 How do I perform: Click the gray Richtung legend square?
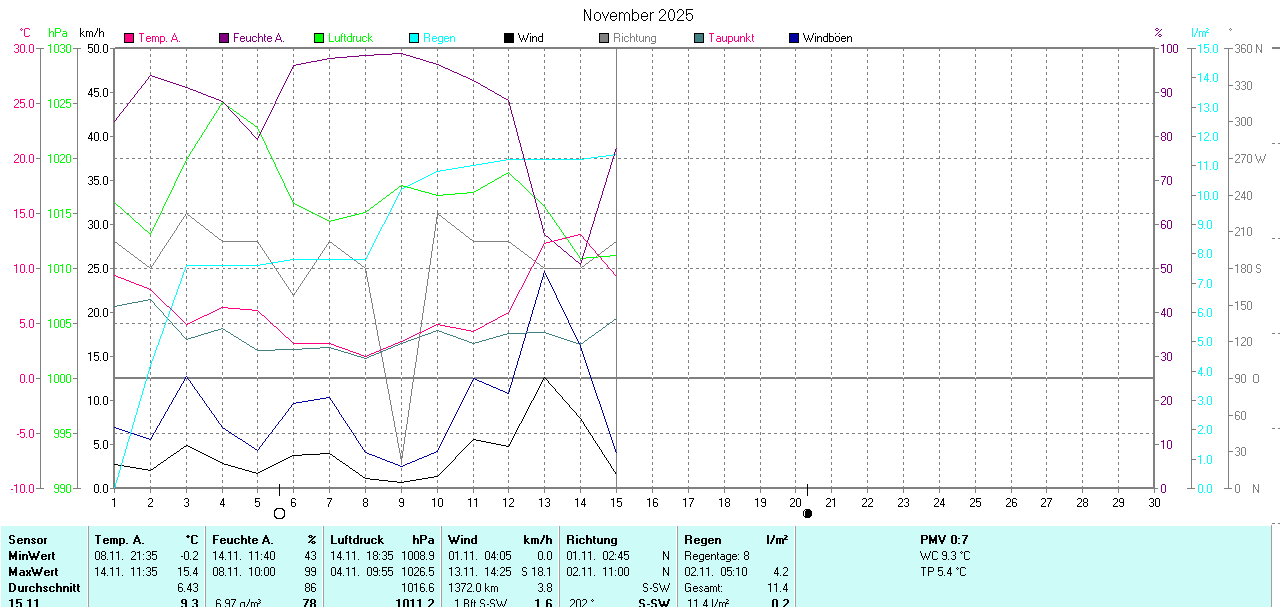pyautogui.click(x=604, y=38)
